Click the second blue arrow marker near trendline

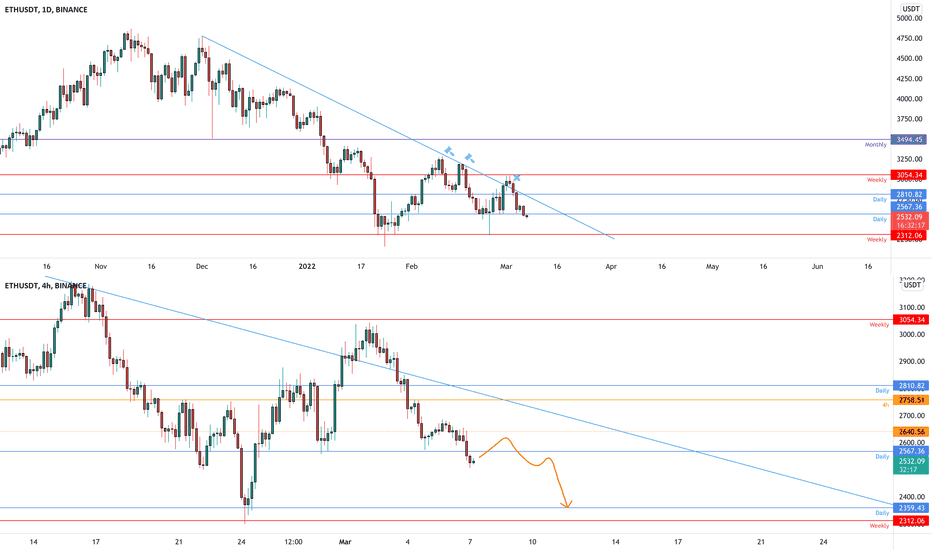470,158
